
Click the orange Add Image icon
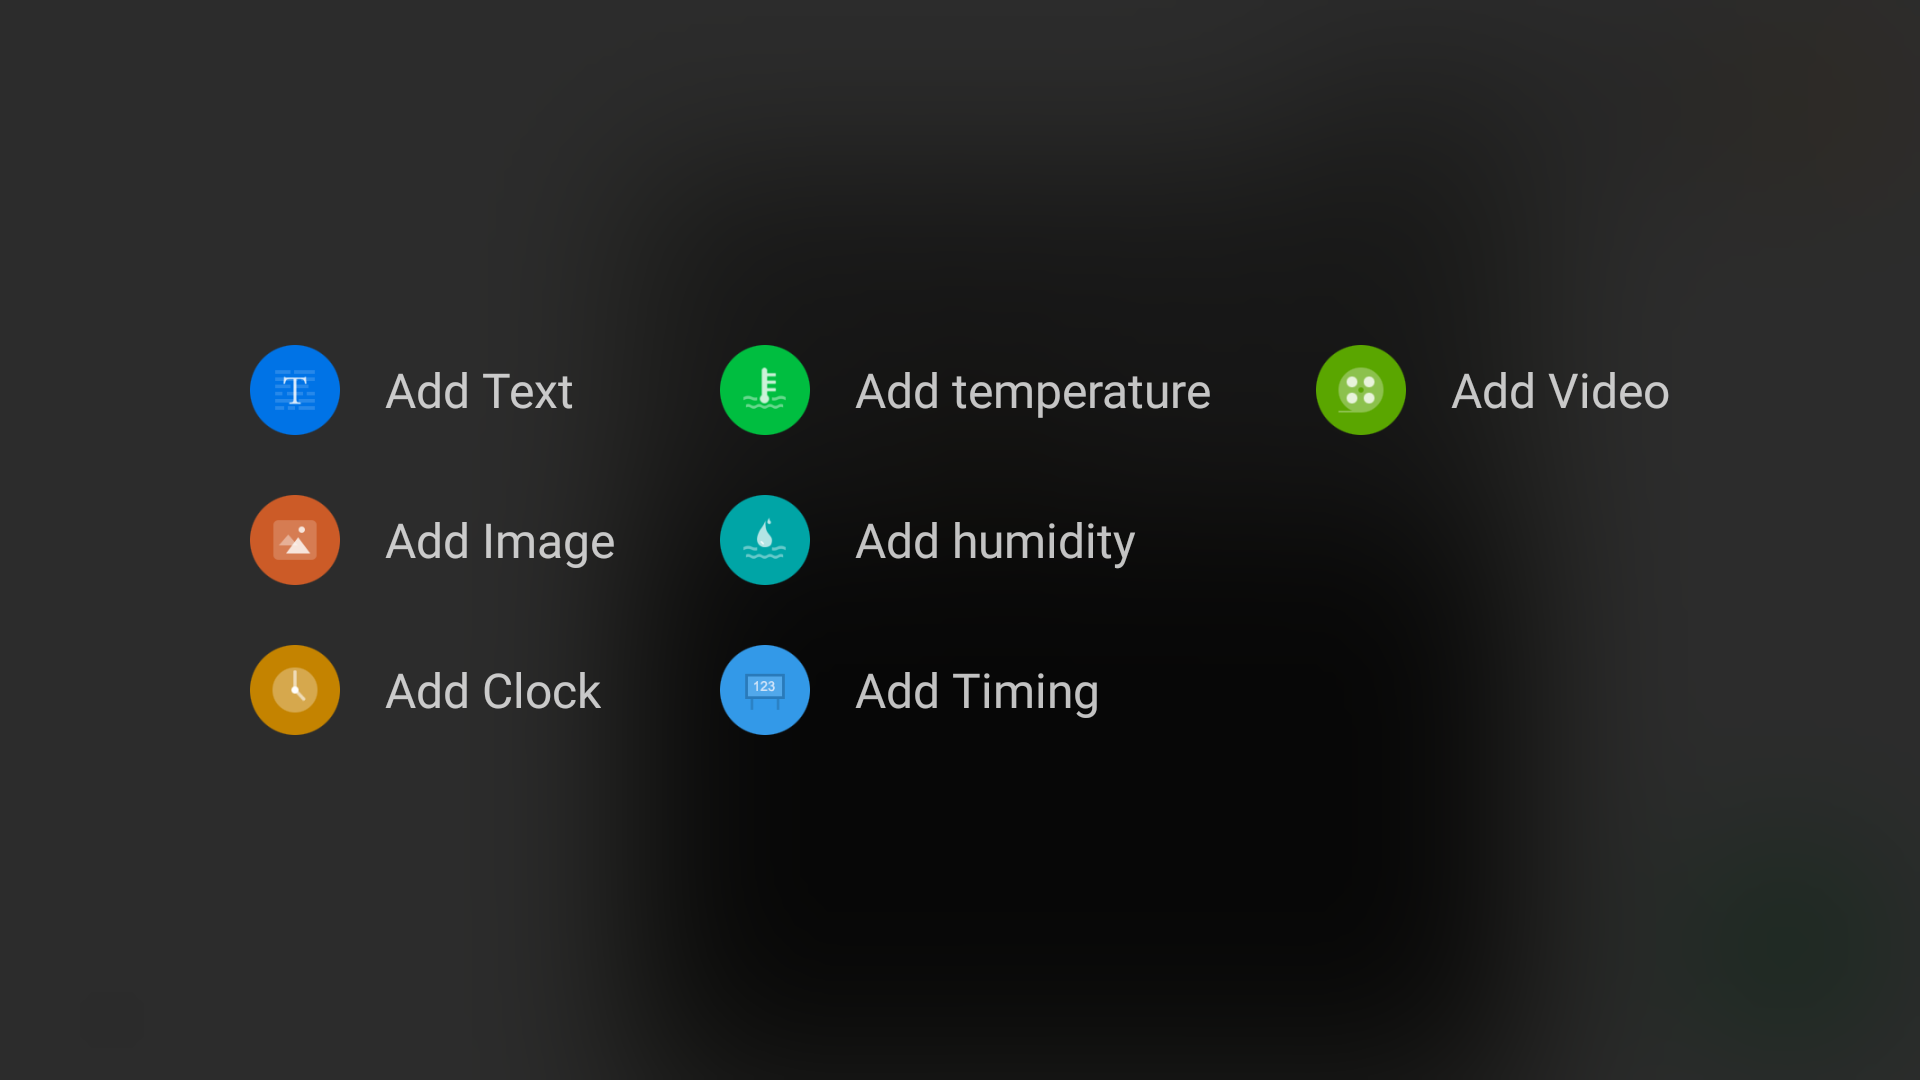[x=295, y=540]
